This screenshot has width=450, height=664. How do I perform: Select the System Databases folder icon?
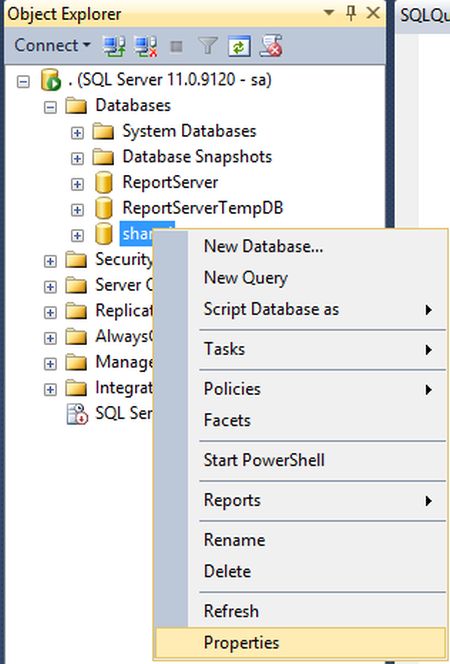coord(103,132)
